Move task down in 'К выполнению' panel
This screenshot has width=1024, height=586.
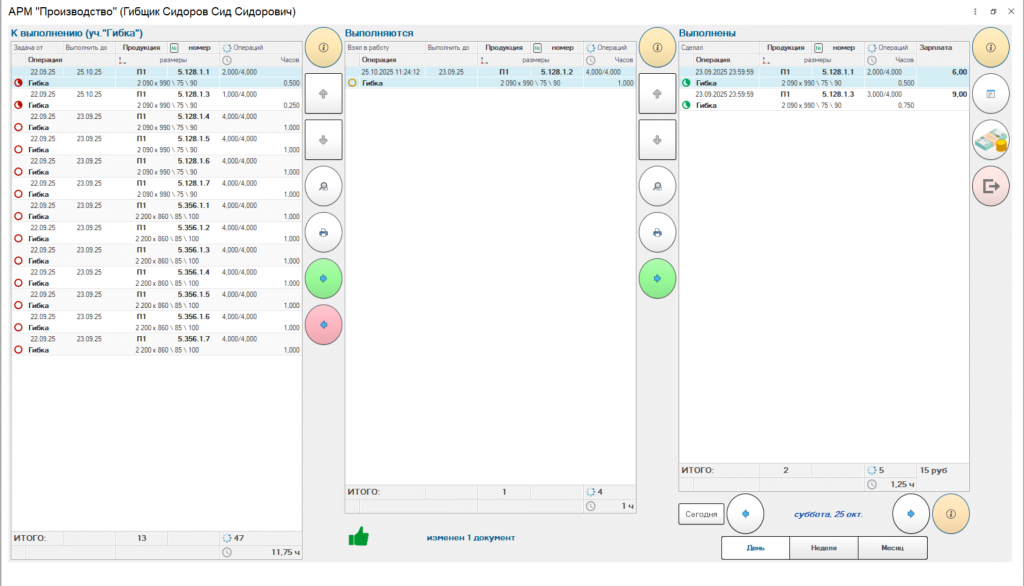coord(323,140)
